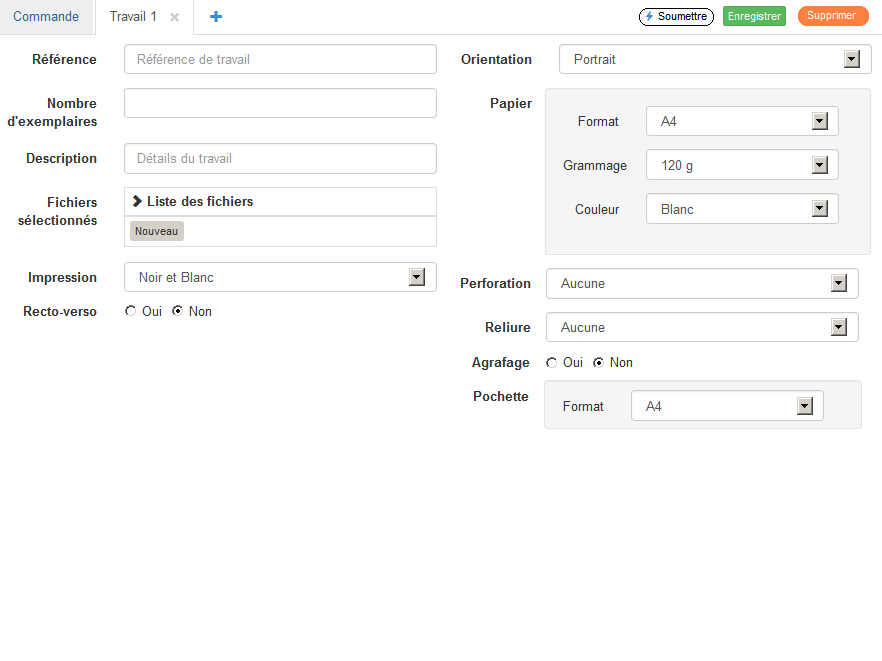
Task: Open the Impression Noir et Blanc dropdown
Action: [x=280, y=277]
